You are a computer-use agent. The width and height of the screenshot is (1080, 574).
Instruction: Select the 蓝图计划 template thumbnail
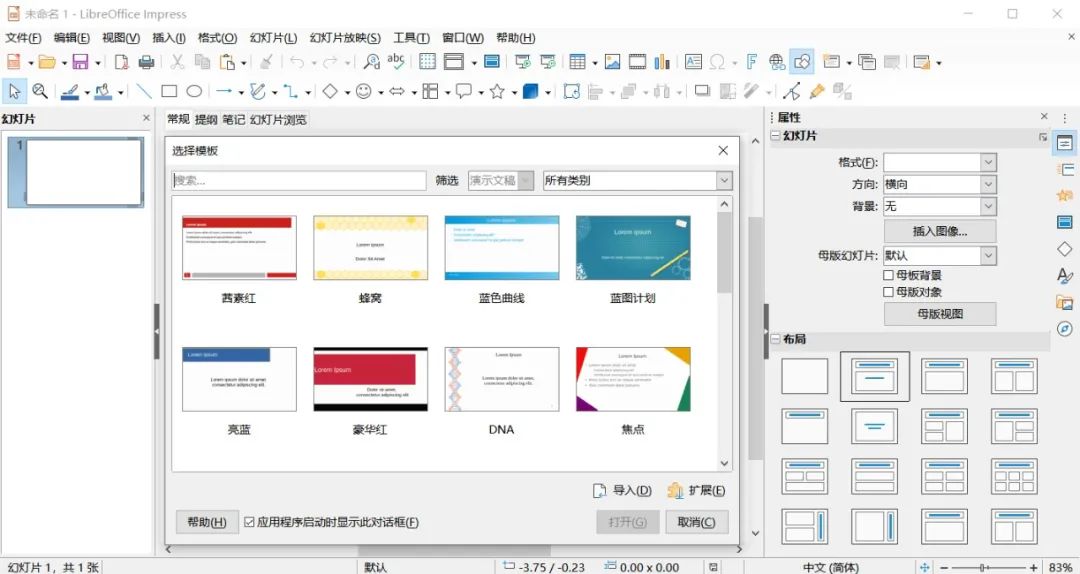(633, 247)
